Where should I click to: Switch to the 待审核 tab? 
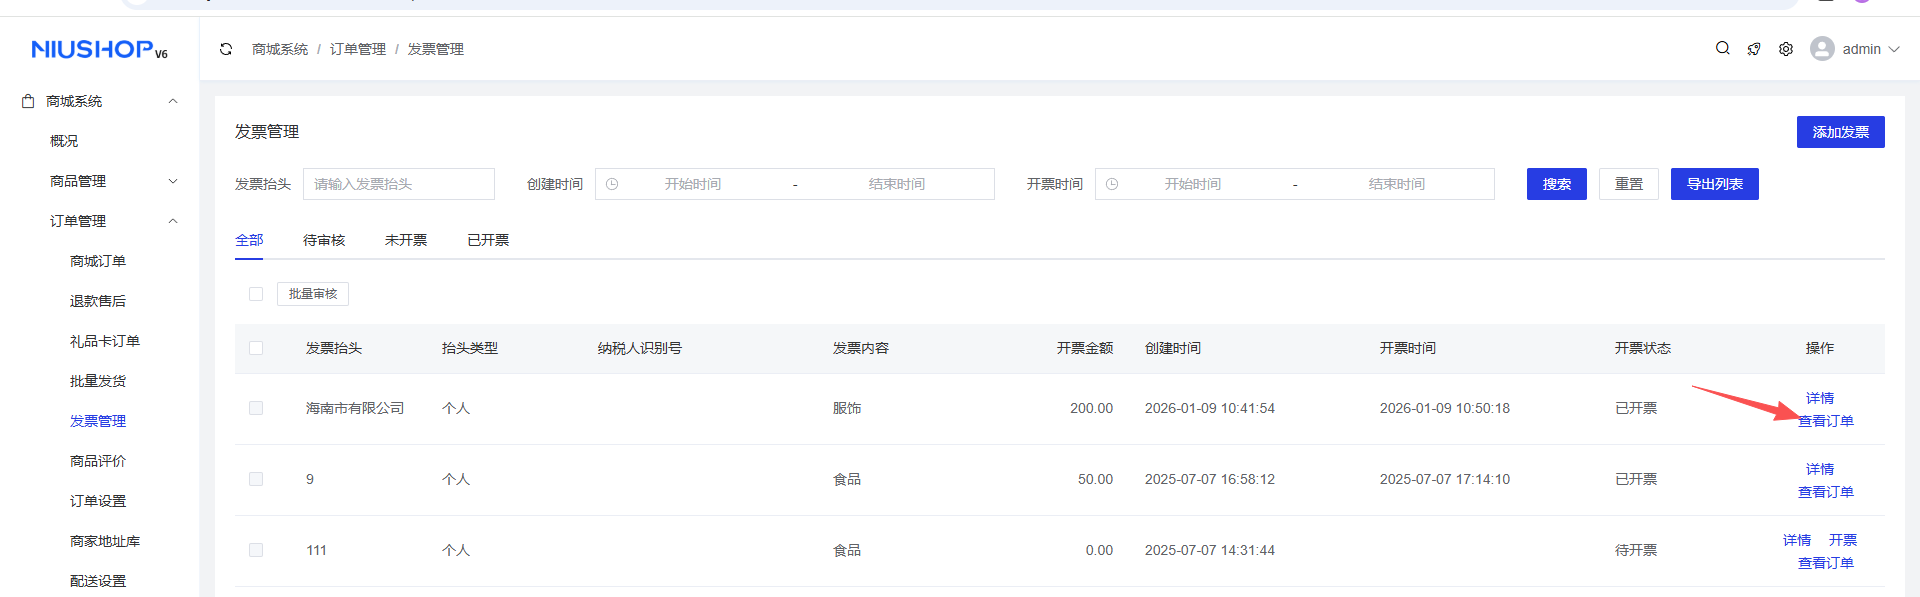324,240
